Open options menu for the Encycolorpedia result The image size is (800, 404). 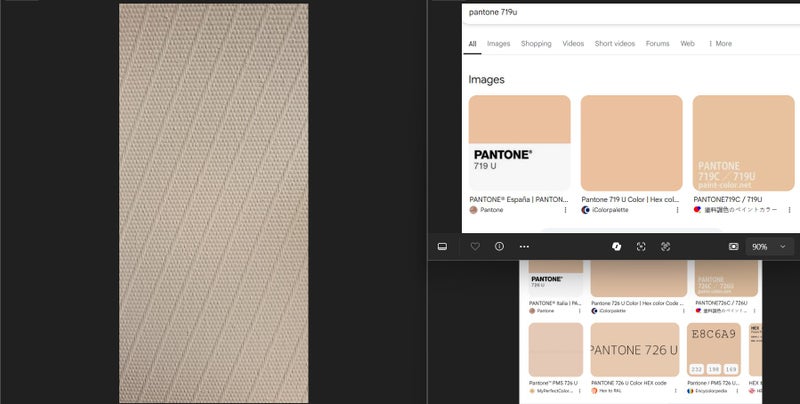(x=736, y=391)
